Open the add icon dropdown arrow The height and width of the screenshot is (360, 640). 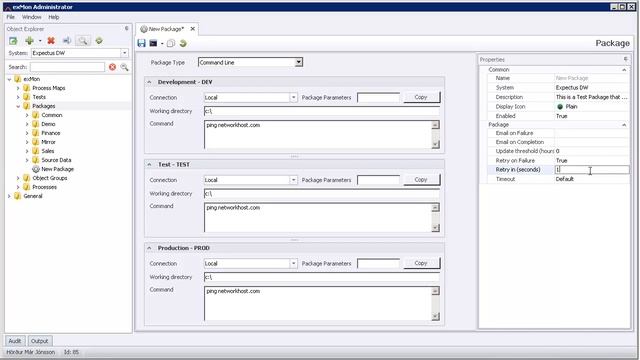click(40, 41)
